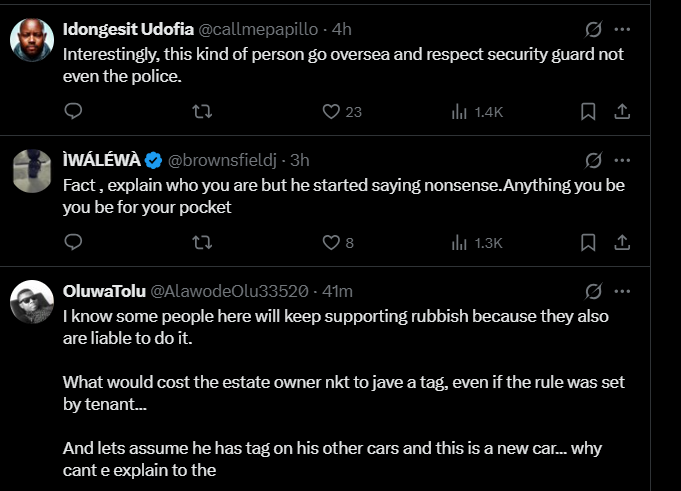Click OluwaTolu's profile avatar
The image size is (681, 491).
[x=31, y=301]
